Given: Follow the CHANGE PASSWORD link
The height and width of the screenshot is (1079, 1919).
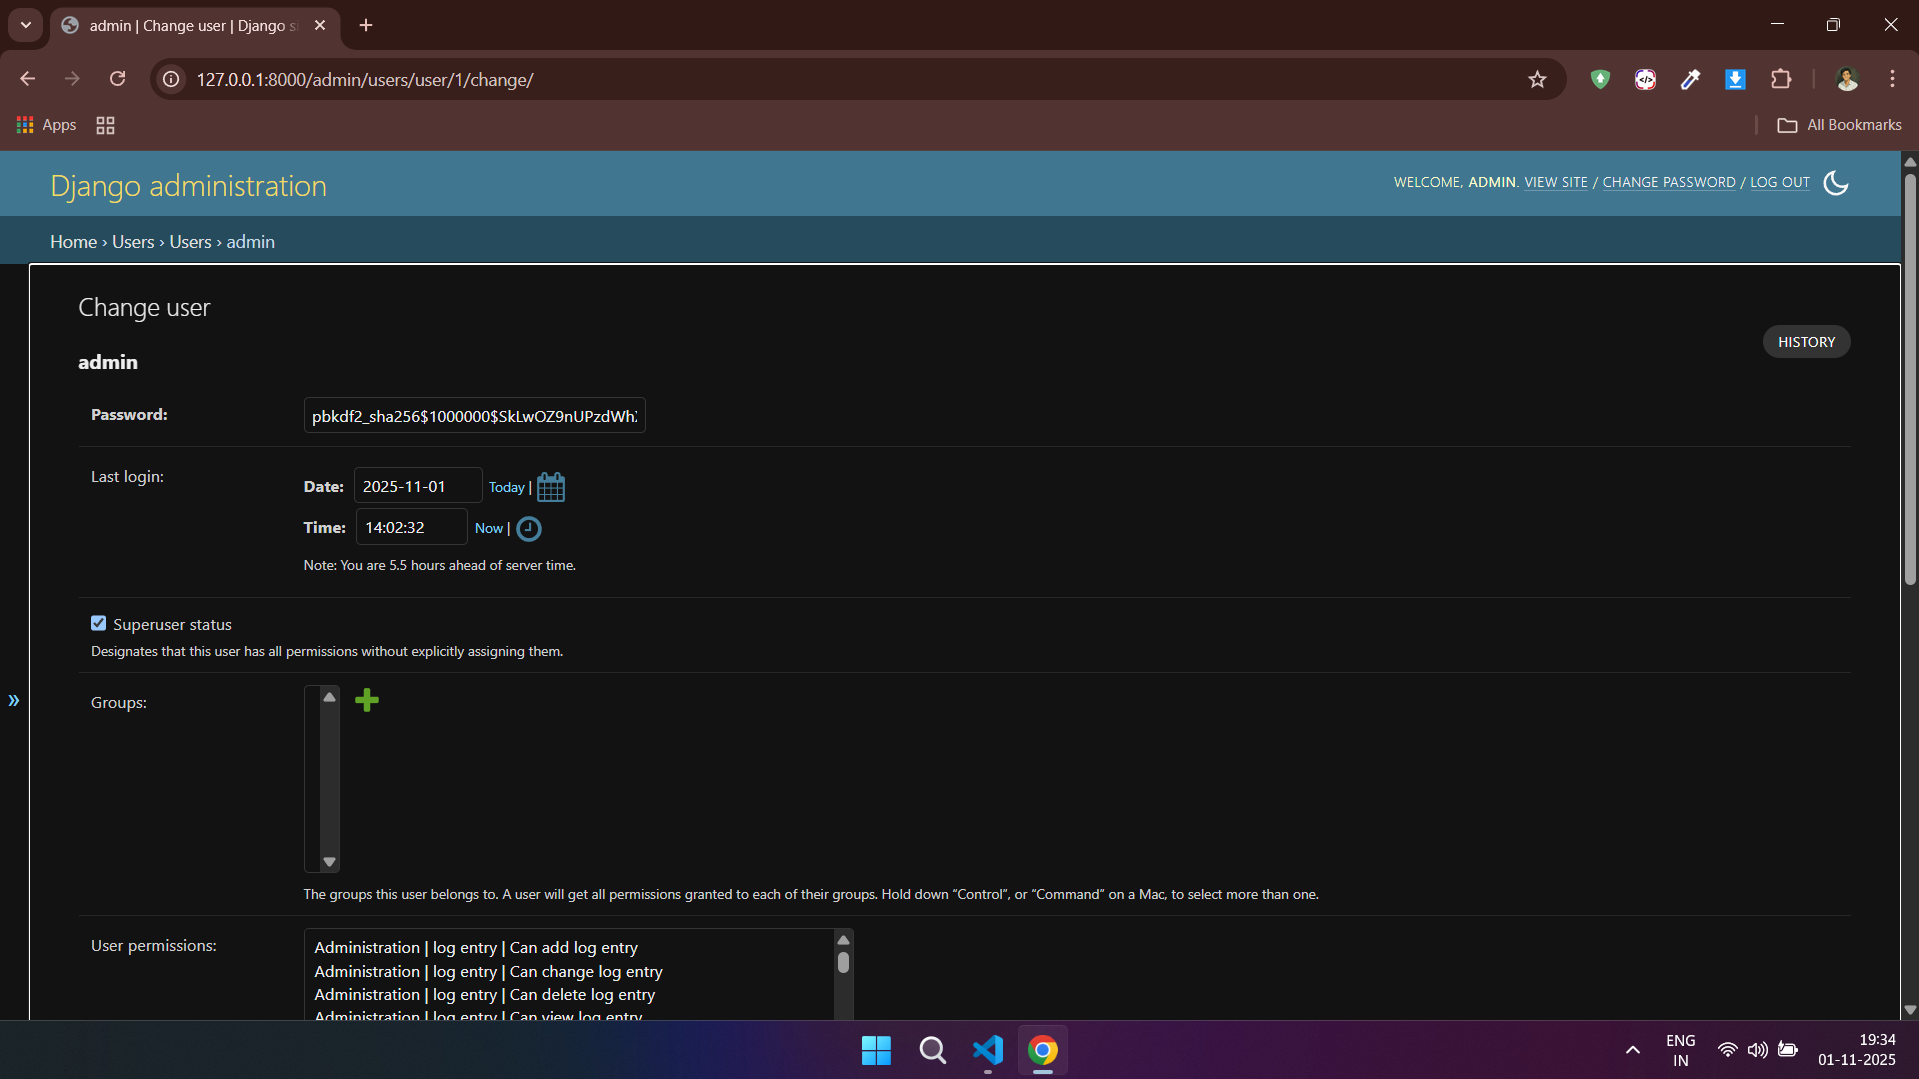Looking at the screenshot, I should [x=1669, y=182].
